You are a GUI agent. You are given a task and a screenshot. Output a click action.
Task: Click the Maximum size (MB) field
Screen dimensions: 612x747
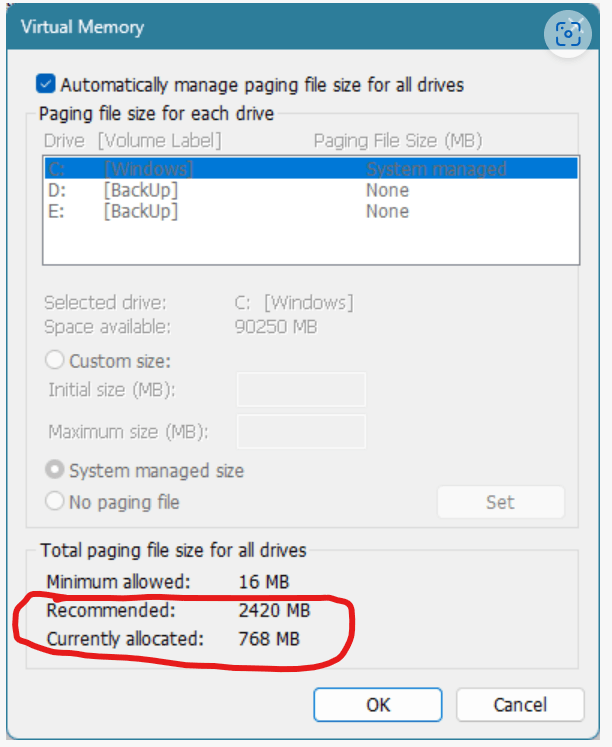click(301, 432)
